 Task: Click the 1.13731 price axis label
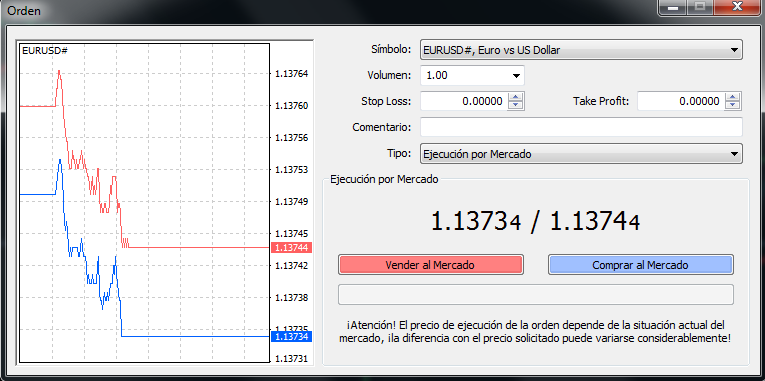point(291,359)
